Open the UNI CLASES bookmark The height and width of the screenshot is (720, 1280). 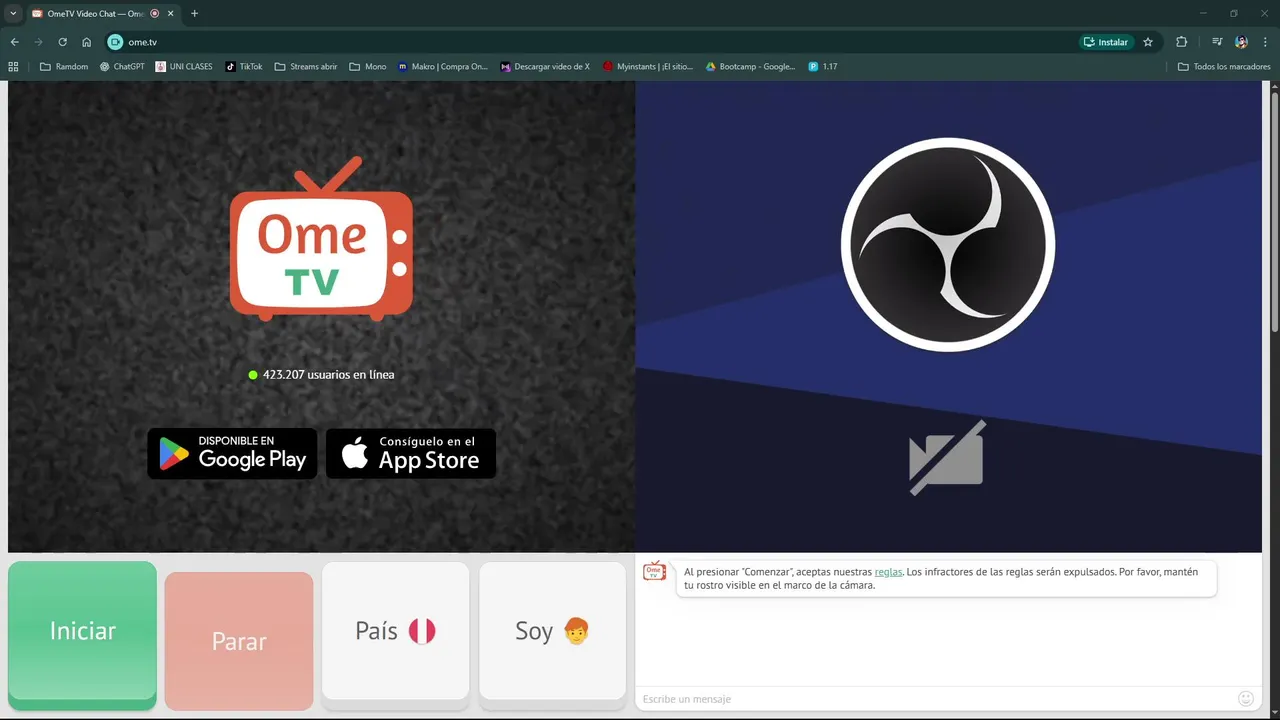click(184, 67)
